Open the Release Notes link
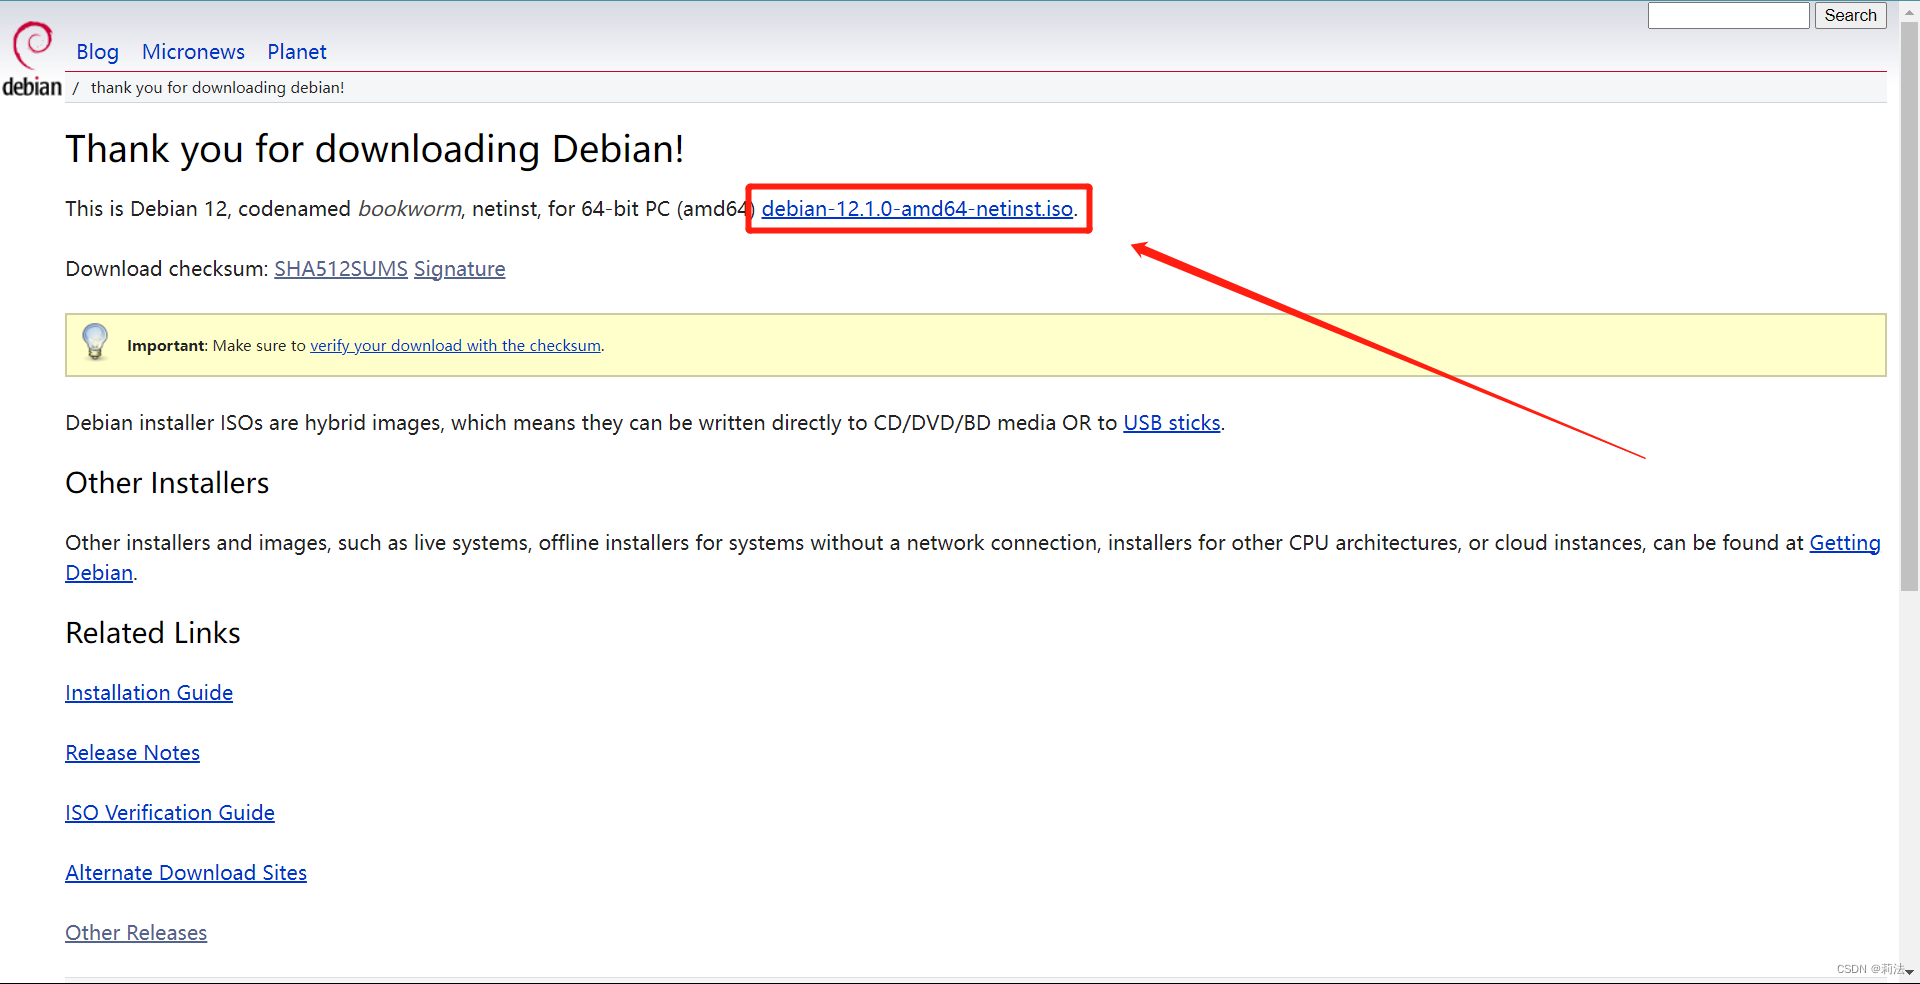Viewport: 1920px width, 984px height. (133, 753)
